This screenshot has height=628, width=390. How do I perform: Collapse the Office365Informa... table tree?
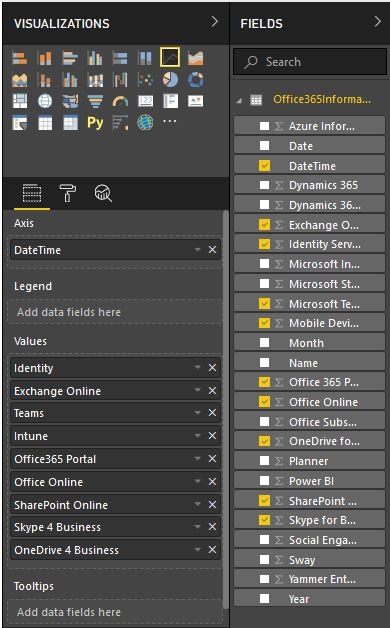click(239, 101)
